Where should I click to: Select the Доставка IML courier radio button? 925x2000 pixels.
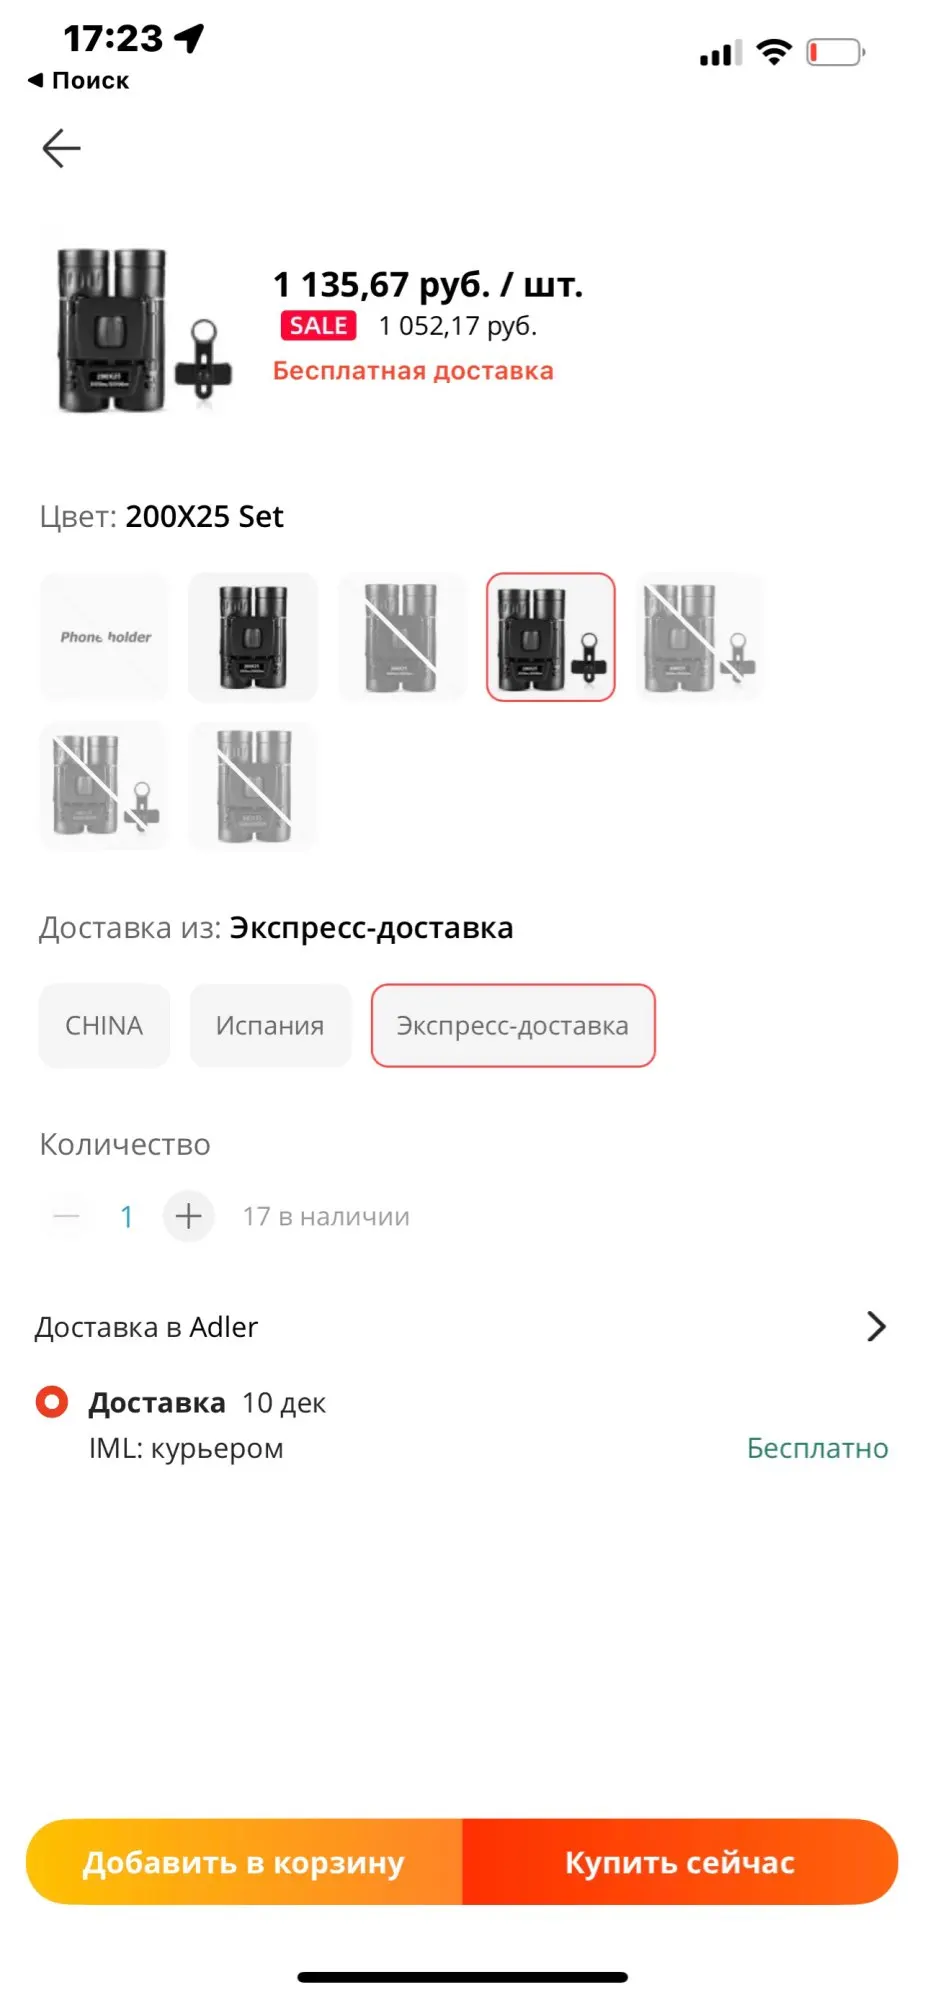(52, 1402)
